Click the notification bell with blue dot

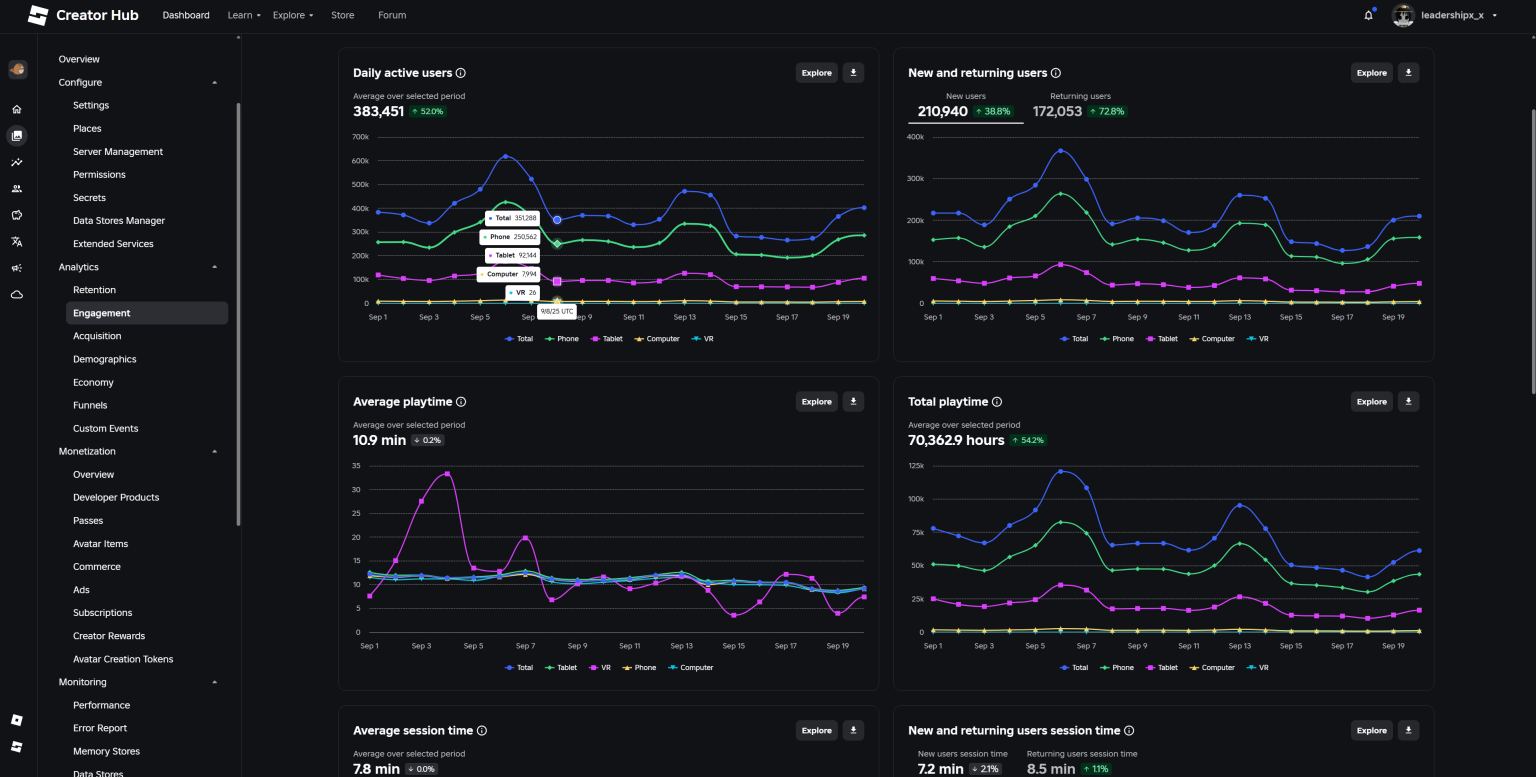click(x=1368, y=15)
